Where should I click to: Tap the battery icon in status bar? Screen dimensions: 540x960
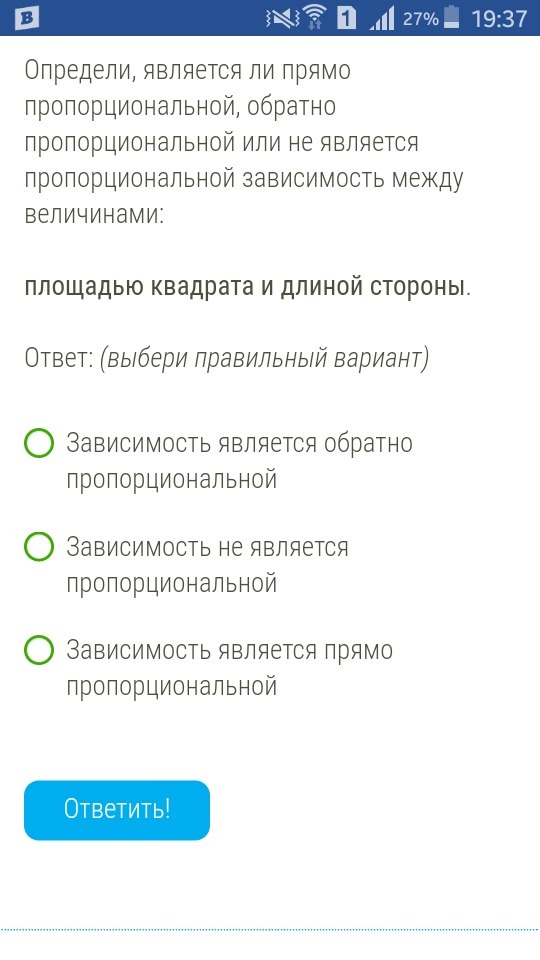(x=451, y=18)
